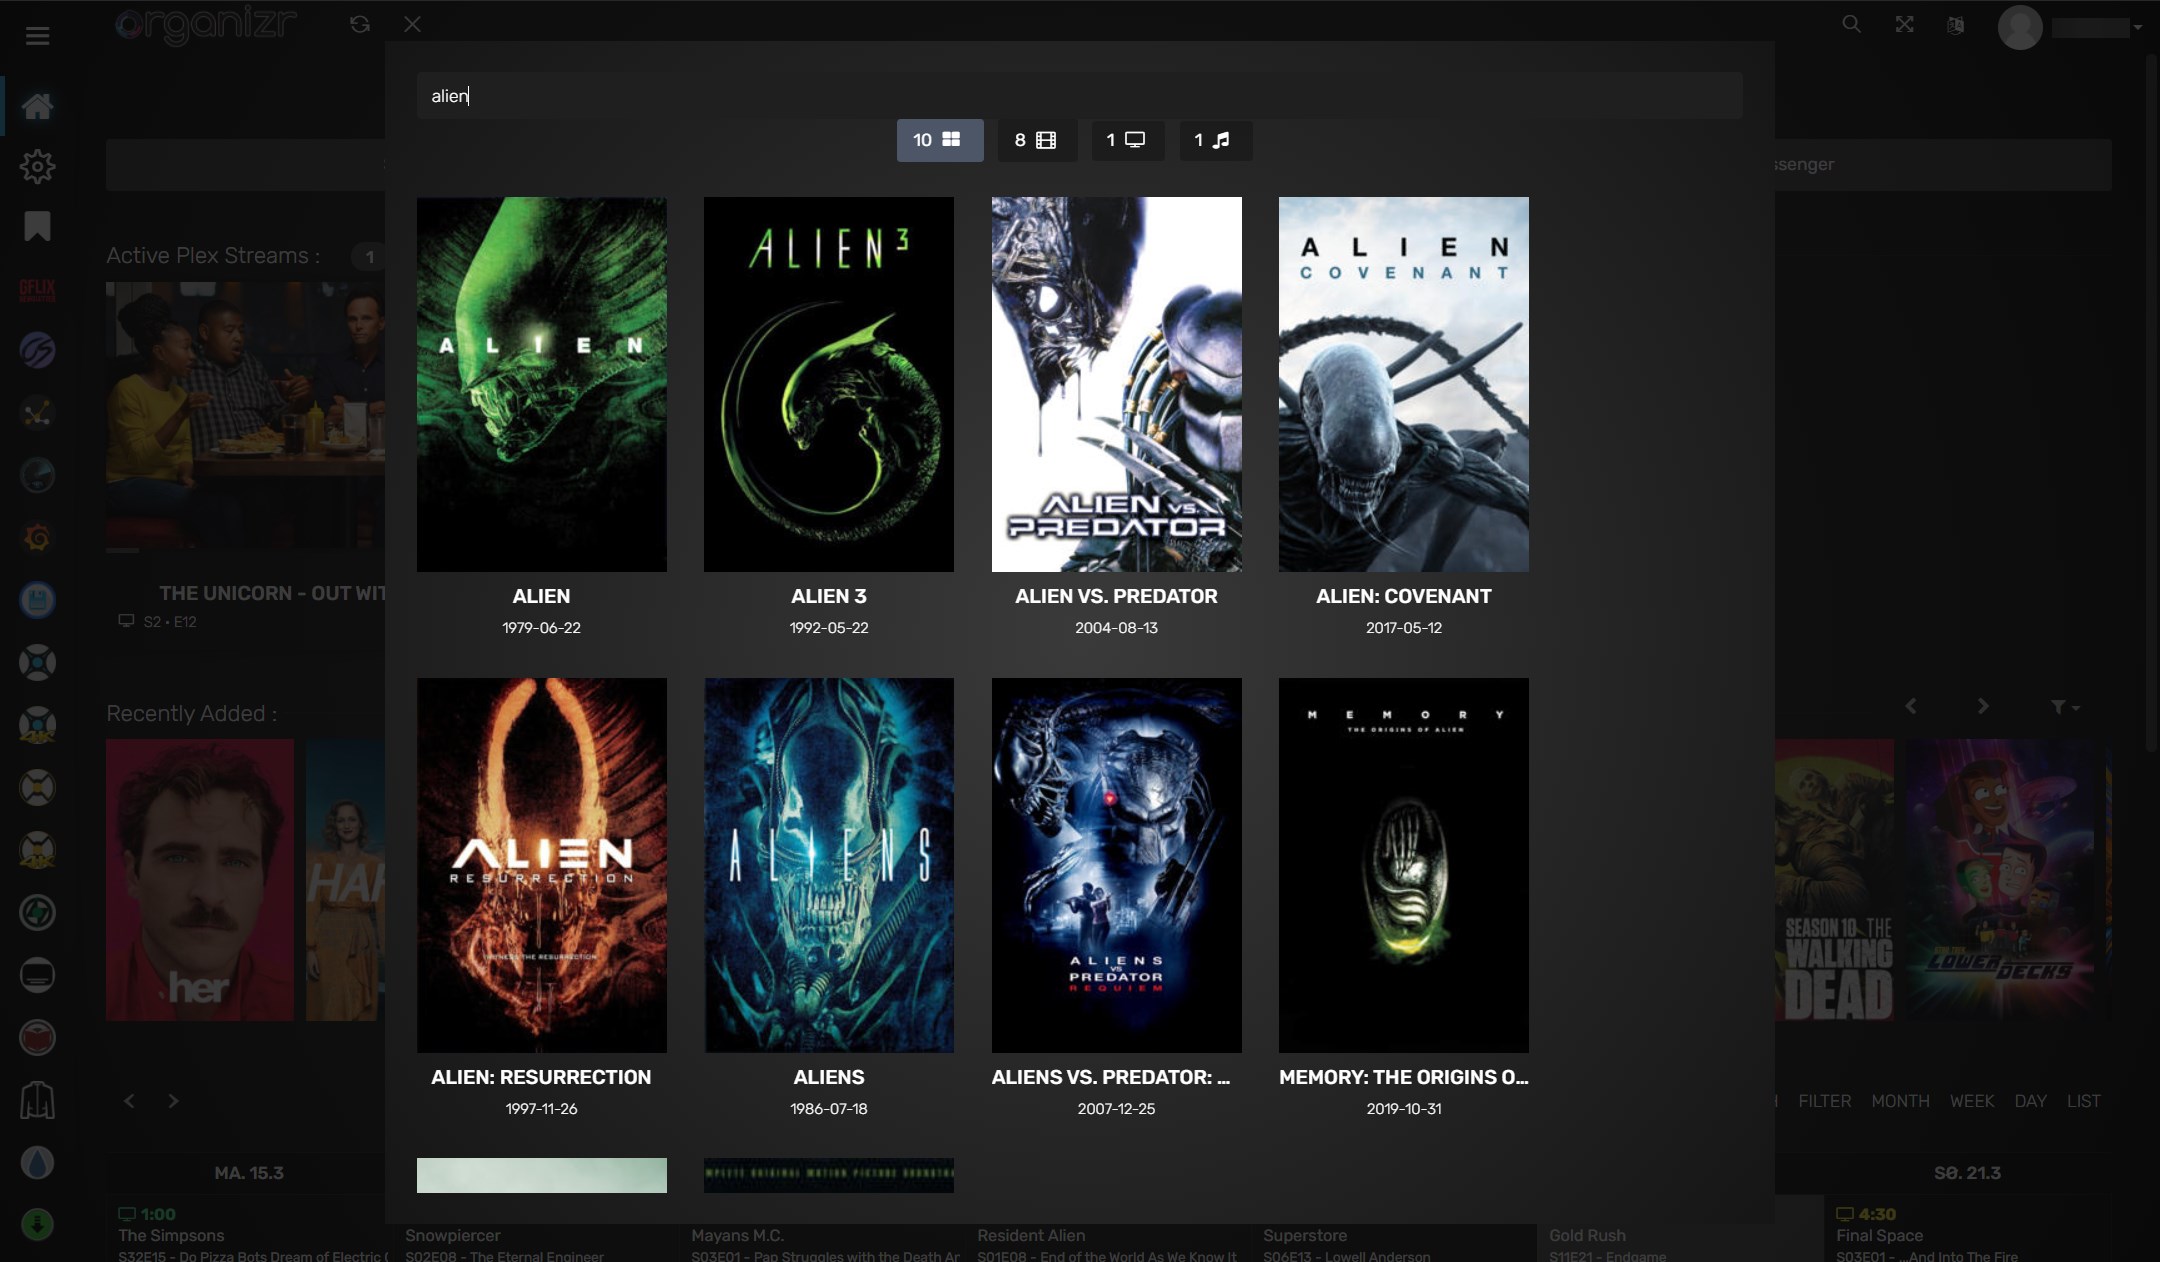Filter results to 8 movies
This screenshot has height=1262, width=2160.
tap(1035, 140)
